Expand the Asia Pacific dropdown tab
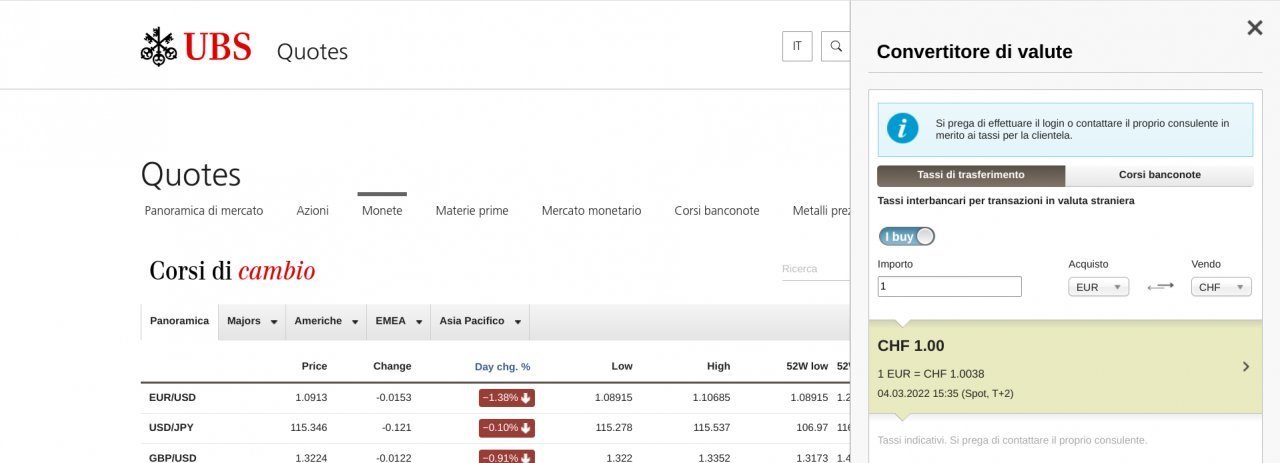 pos(480,321)
